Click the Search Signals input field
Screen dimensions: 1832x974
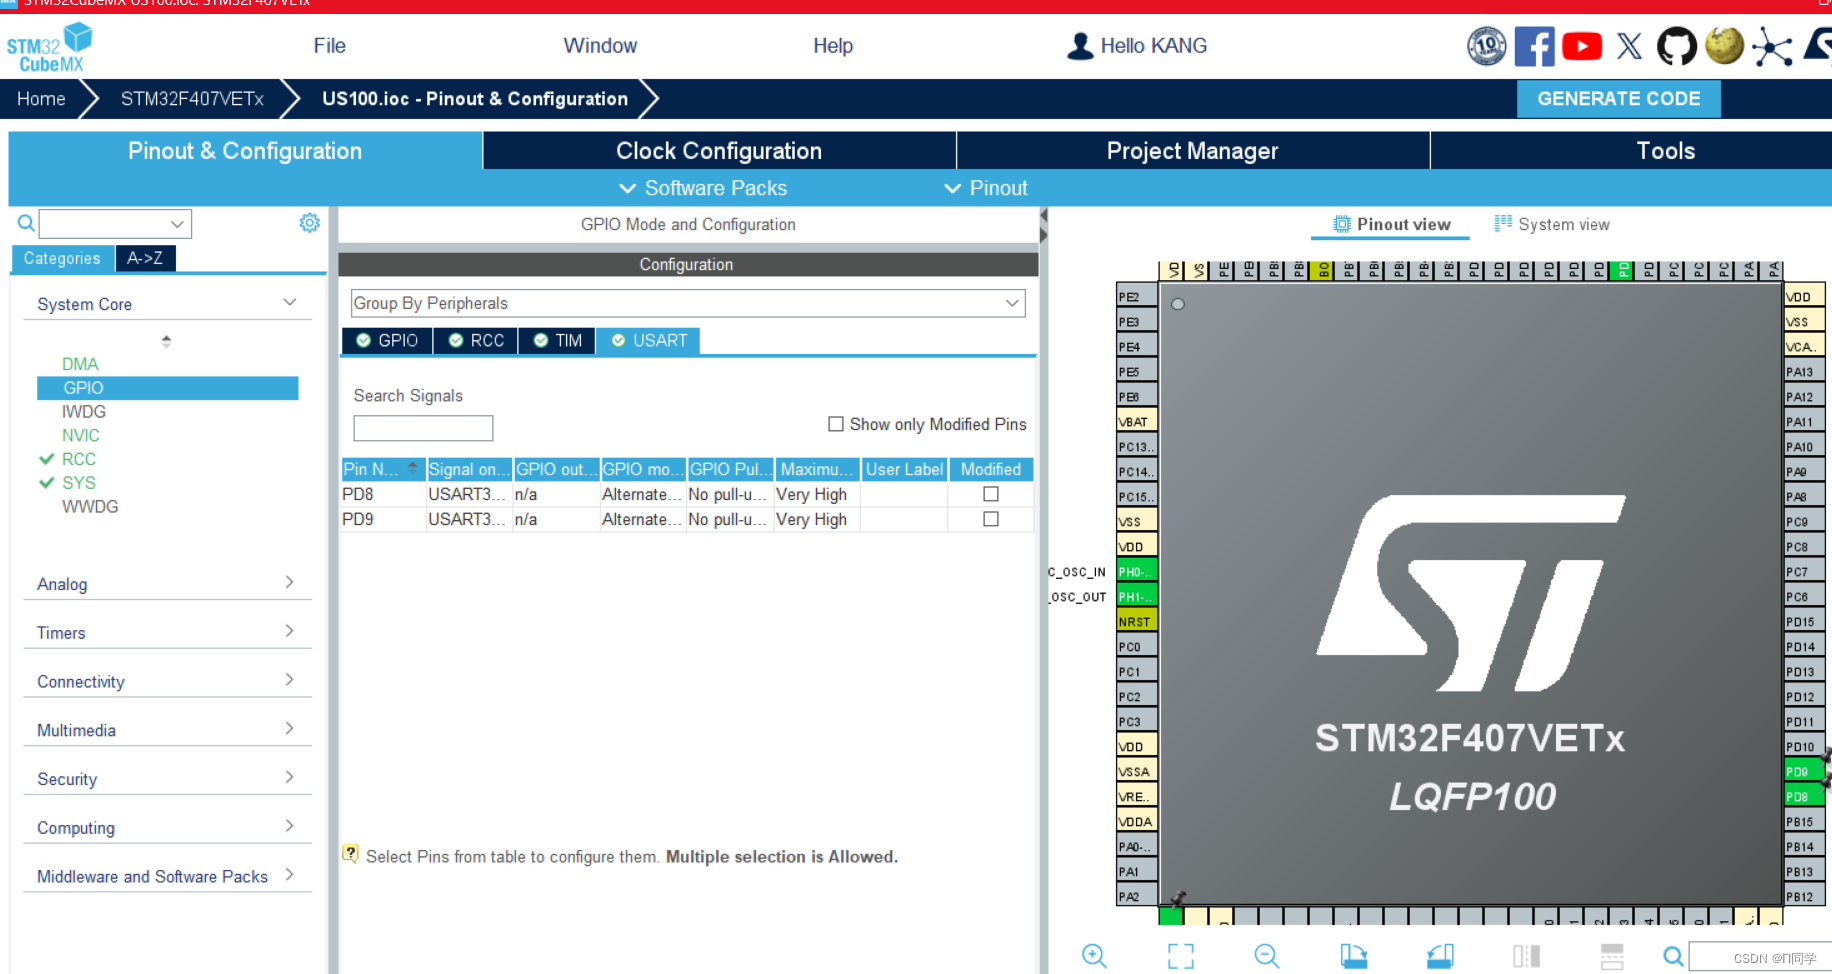423,428
